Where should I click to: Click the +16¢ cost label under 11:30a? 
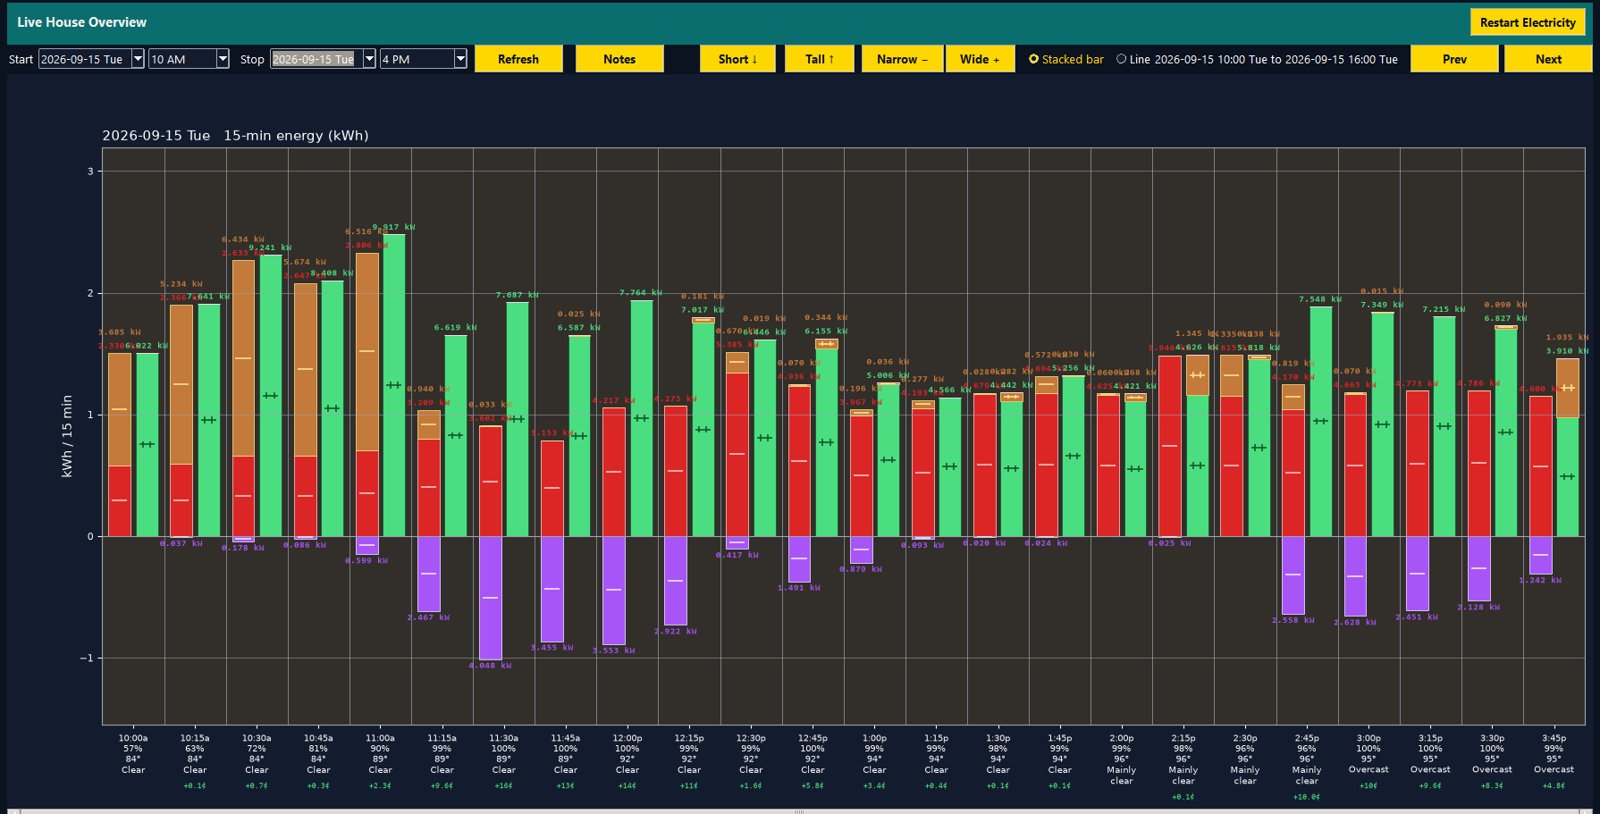point(504,786)
